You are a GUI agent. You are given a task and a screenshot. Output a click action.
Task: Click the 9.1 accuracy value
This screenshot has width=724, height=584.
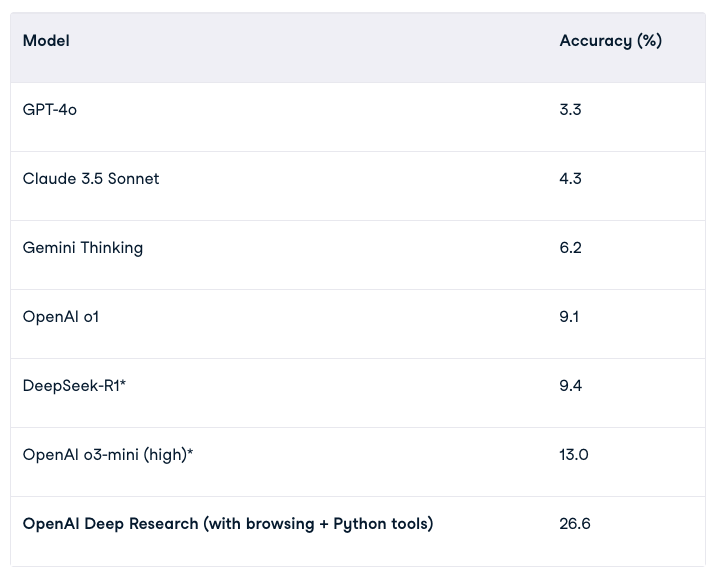569,317
